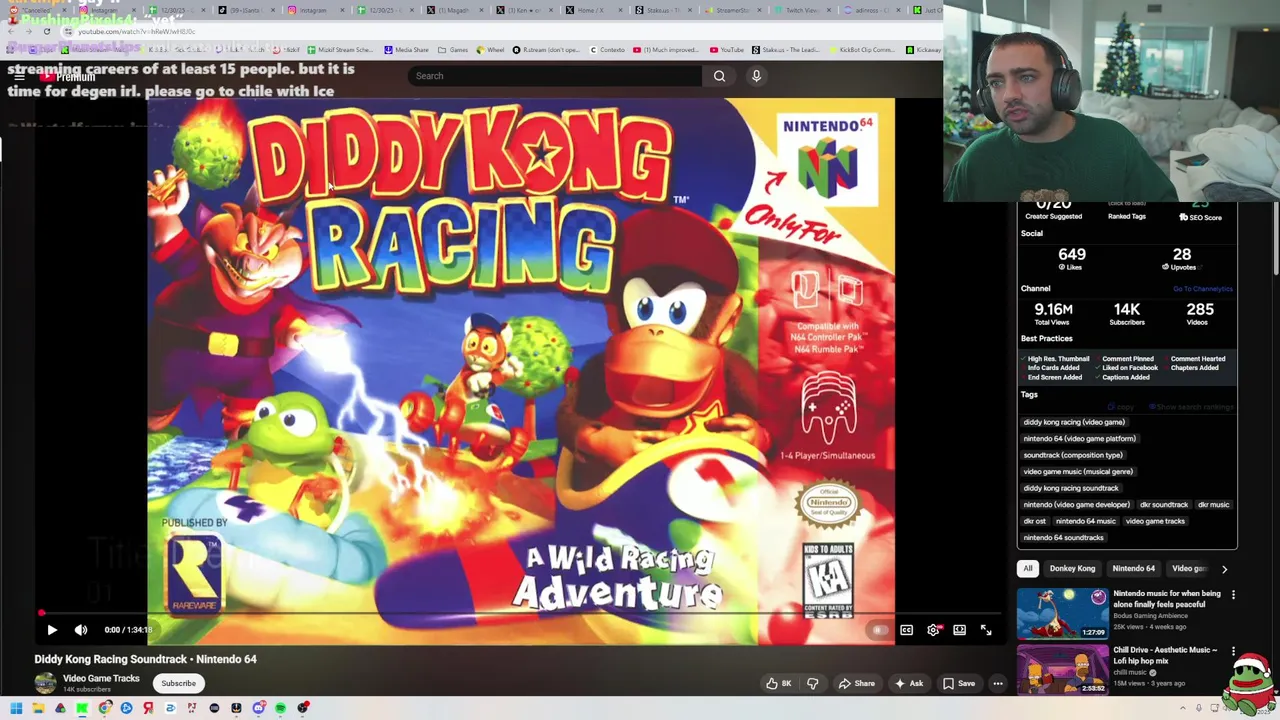This screenshot has height=720, width=1280.
Task: Open more actions menu under video
Action: [997, 683]
